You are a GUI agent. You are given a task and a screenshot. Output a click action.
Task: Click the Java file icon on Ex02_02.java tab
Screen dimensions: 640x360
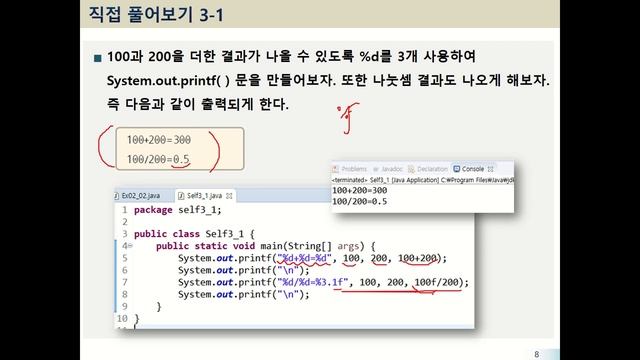[117, 196]
